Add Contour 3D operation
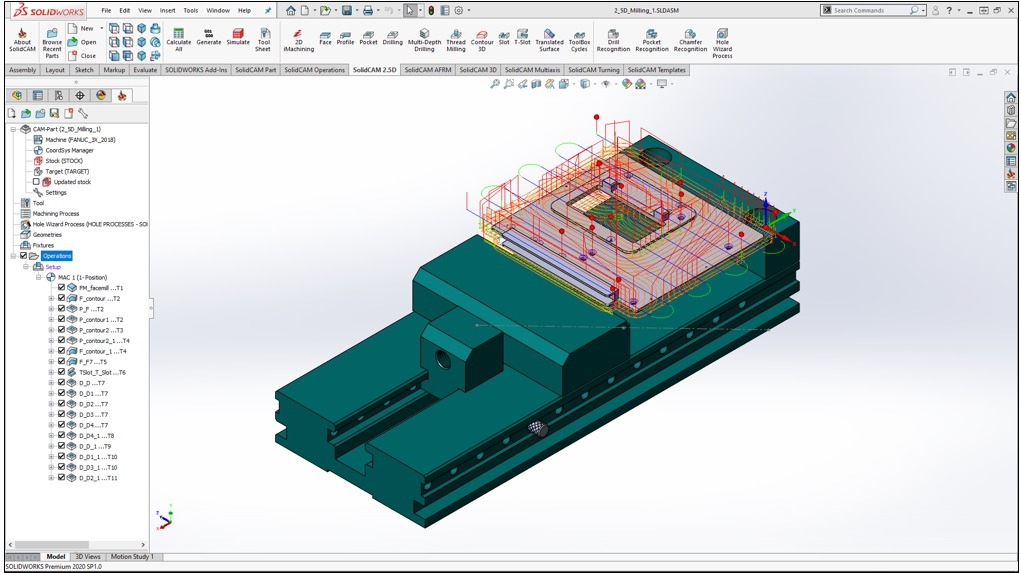Viewport: 1021px width, 573px height. tap(482, 40)
